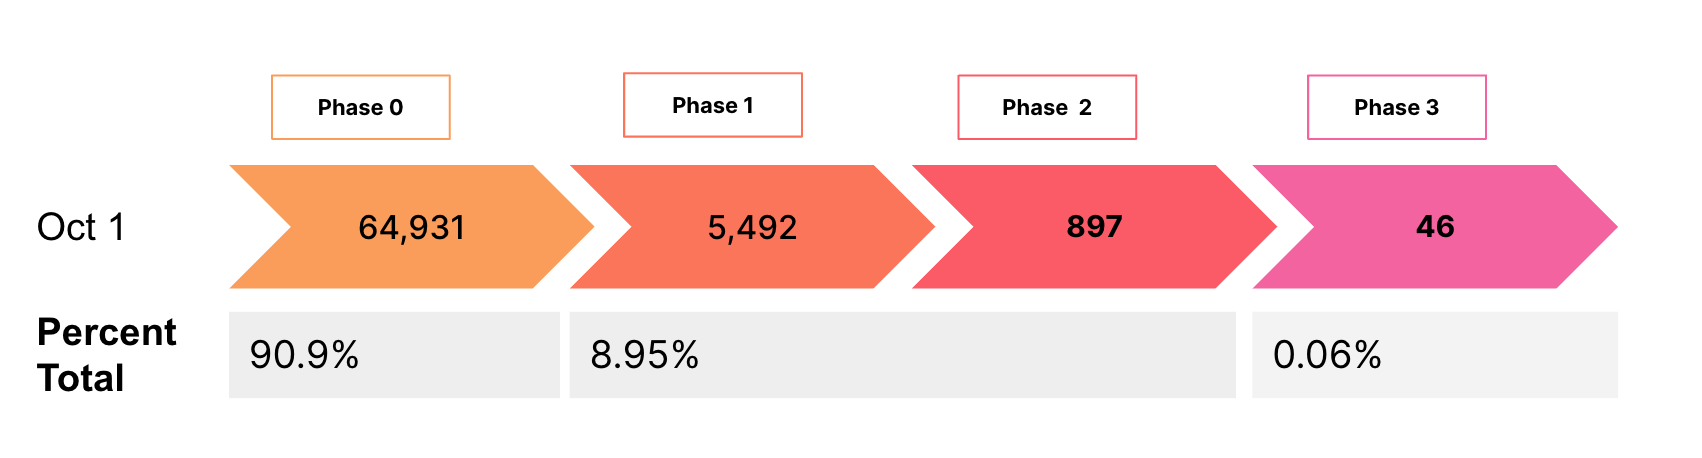Image resolution: width=1702 pixels, height=458 pixels.
Task: Choose the Phase 3 label box
Action: (1397, 107)
